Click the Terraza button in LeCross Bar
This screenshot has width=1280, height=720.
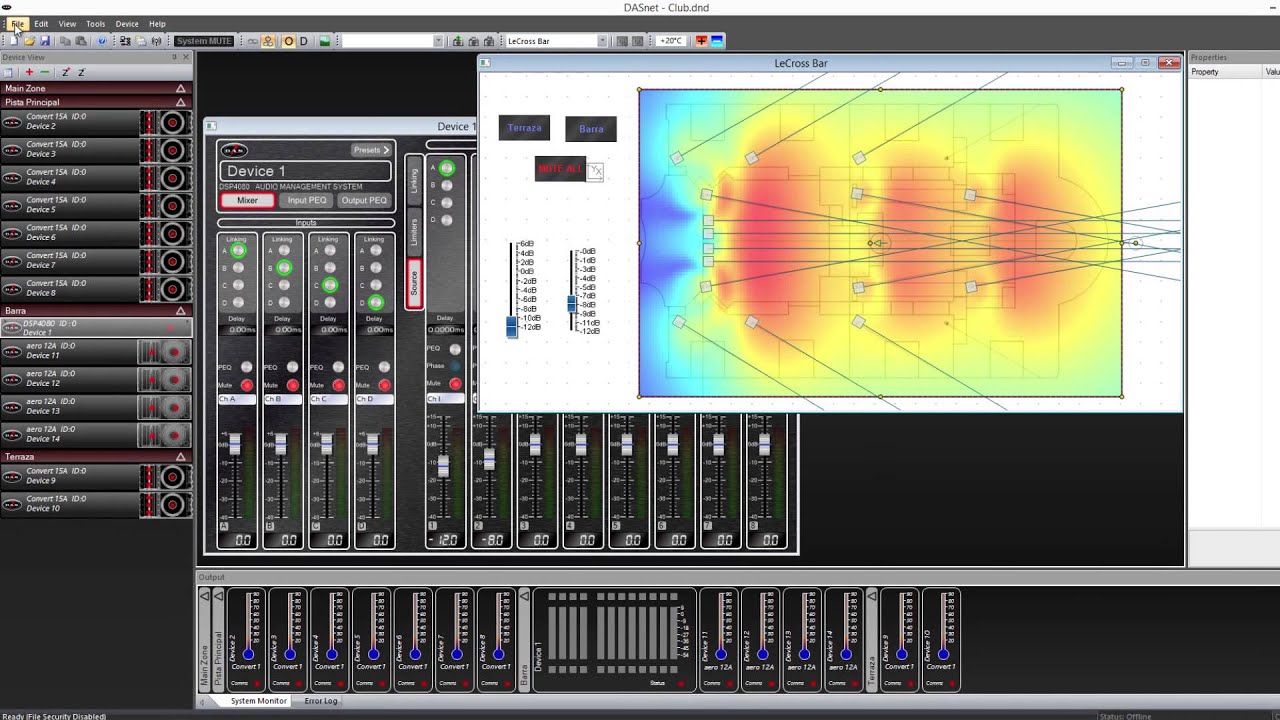(x=524, y=128)
